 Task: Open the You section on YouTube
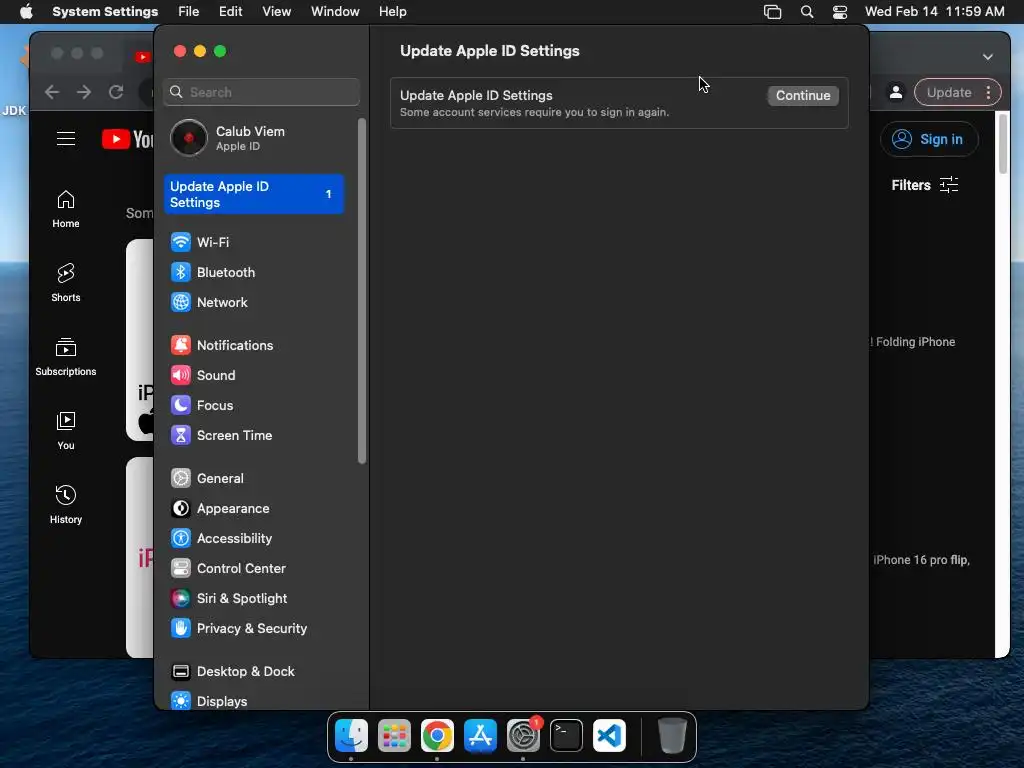pos(66,431)
